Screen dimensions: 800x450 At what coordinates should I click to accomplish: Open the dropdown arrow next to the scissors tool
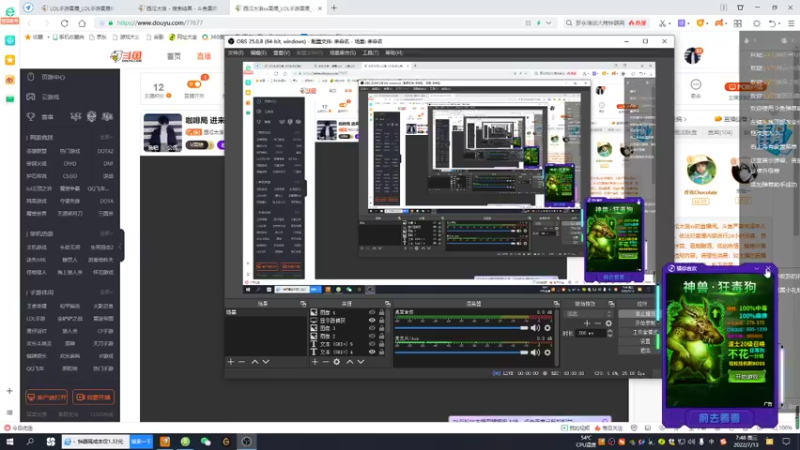point(669,23)
